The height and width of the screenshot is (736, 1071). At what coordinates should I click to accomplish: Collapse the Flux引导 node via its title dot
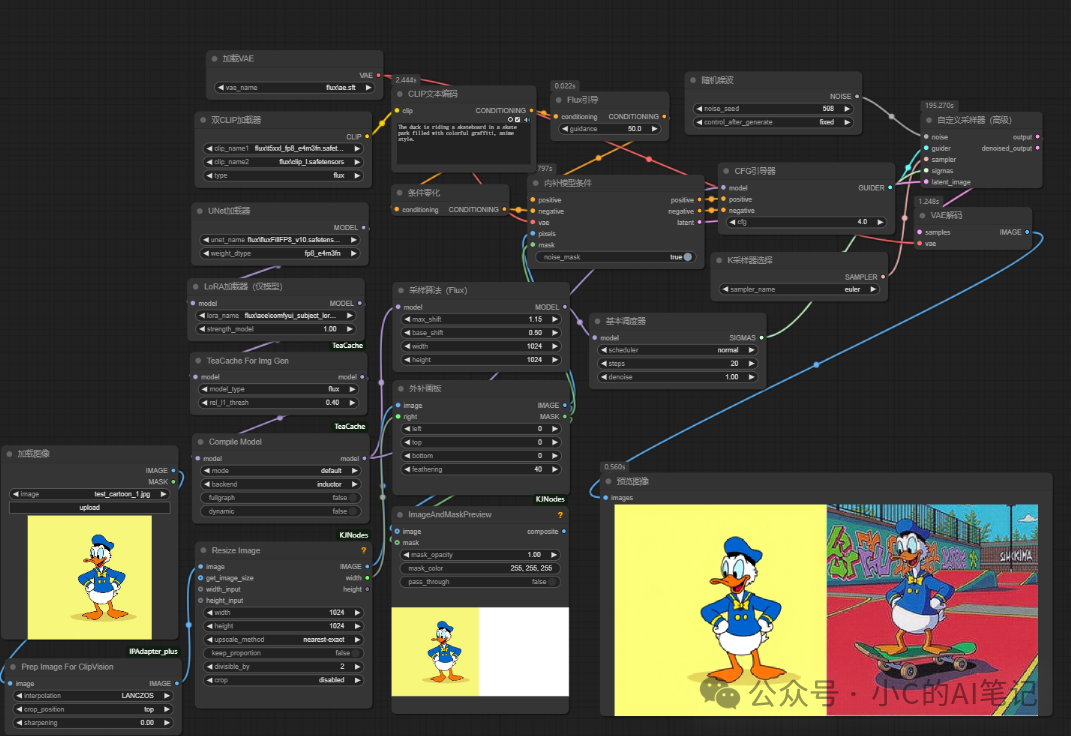(x=559, y=100)
